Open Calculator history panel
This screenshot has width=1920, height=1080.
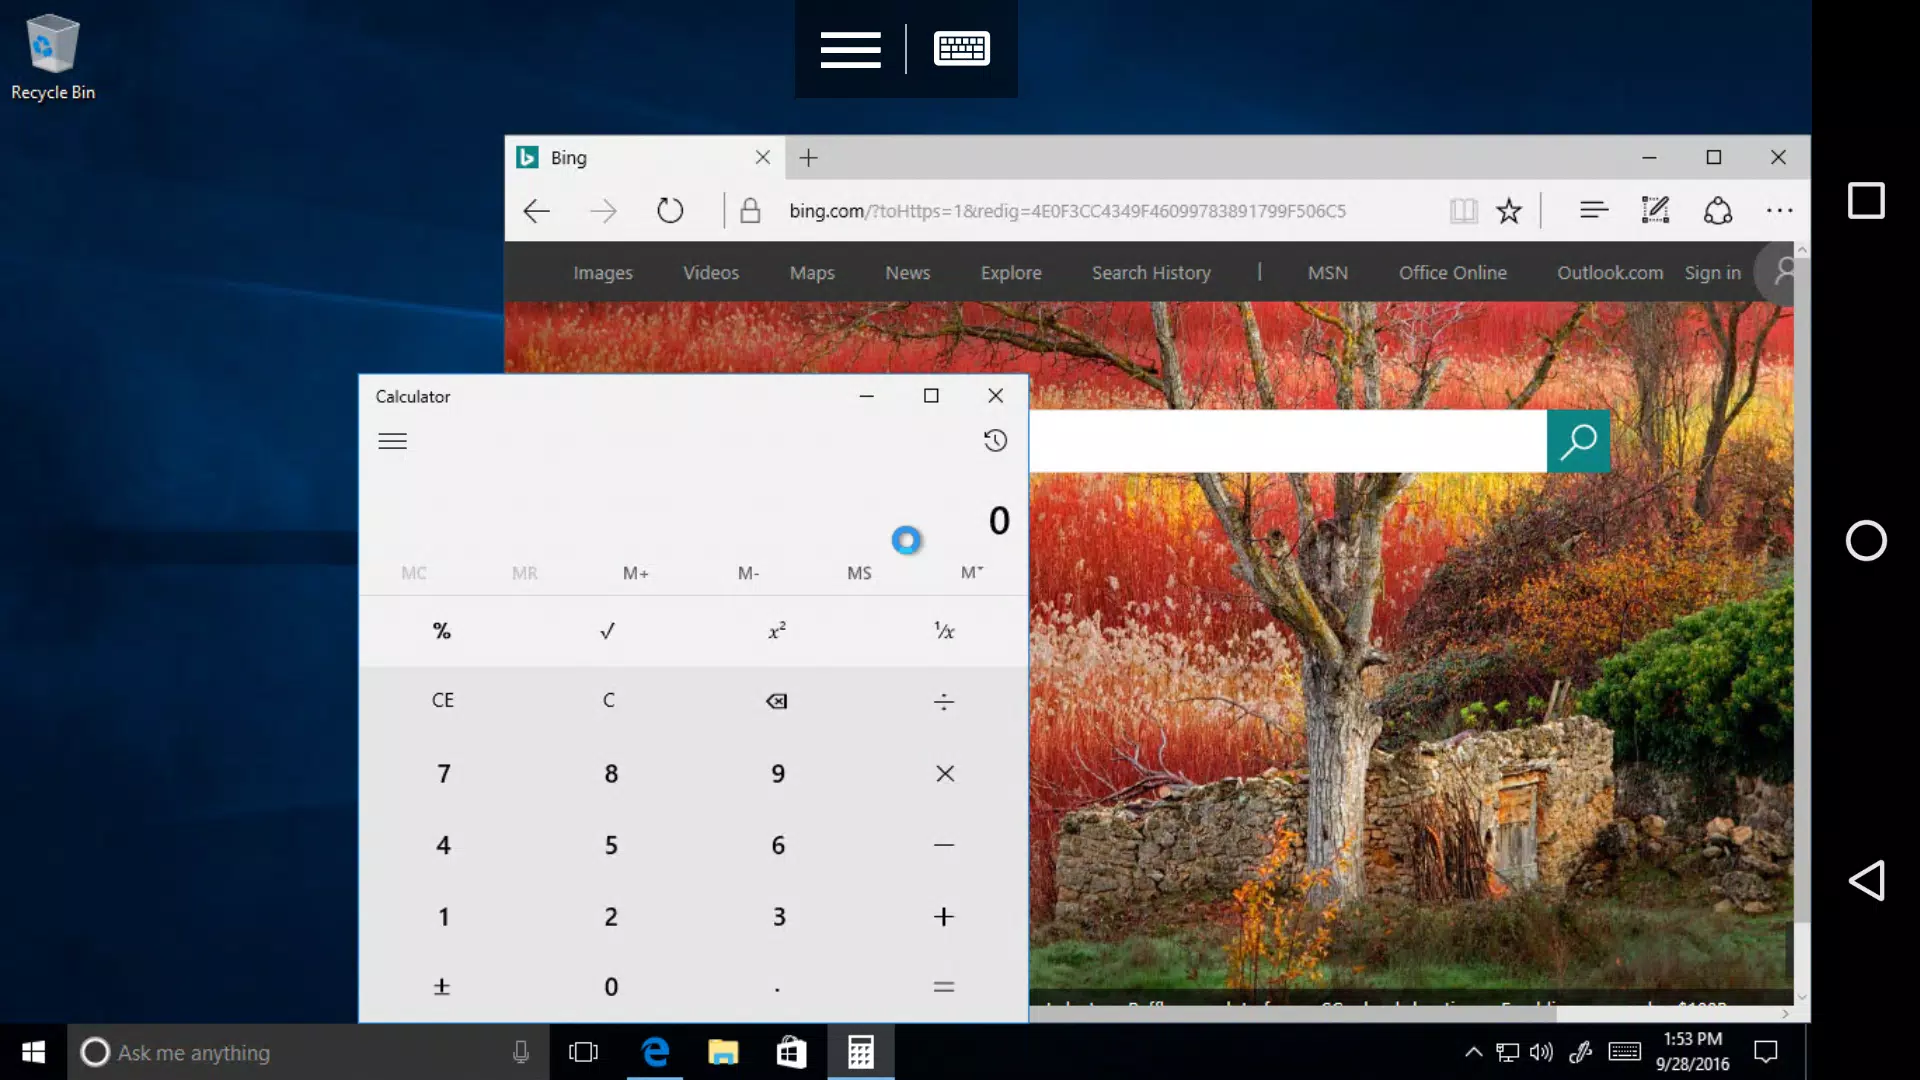coord(996,440)
